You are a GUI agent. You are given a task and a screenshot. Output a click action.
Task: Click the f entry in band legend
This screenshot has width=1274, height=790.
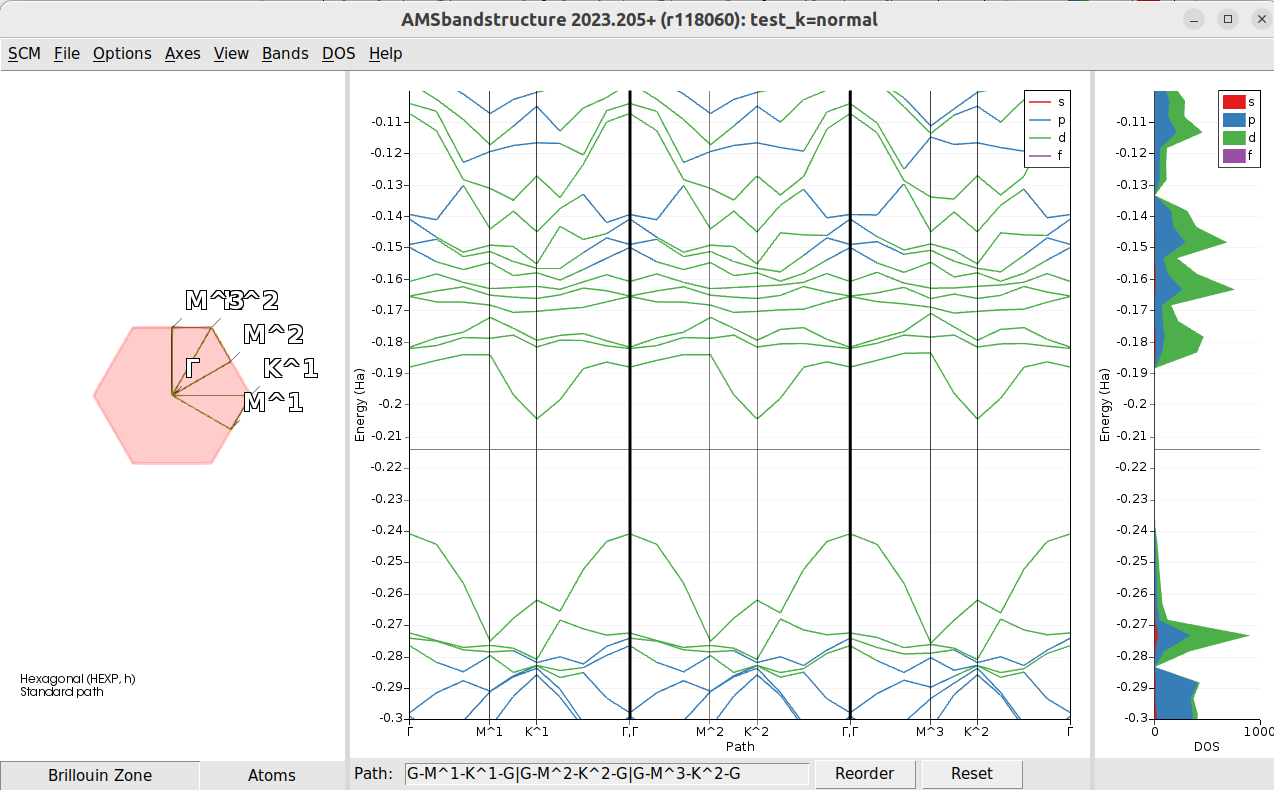[x=1046, y=156]
